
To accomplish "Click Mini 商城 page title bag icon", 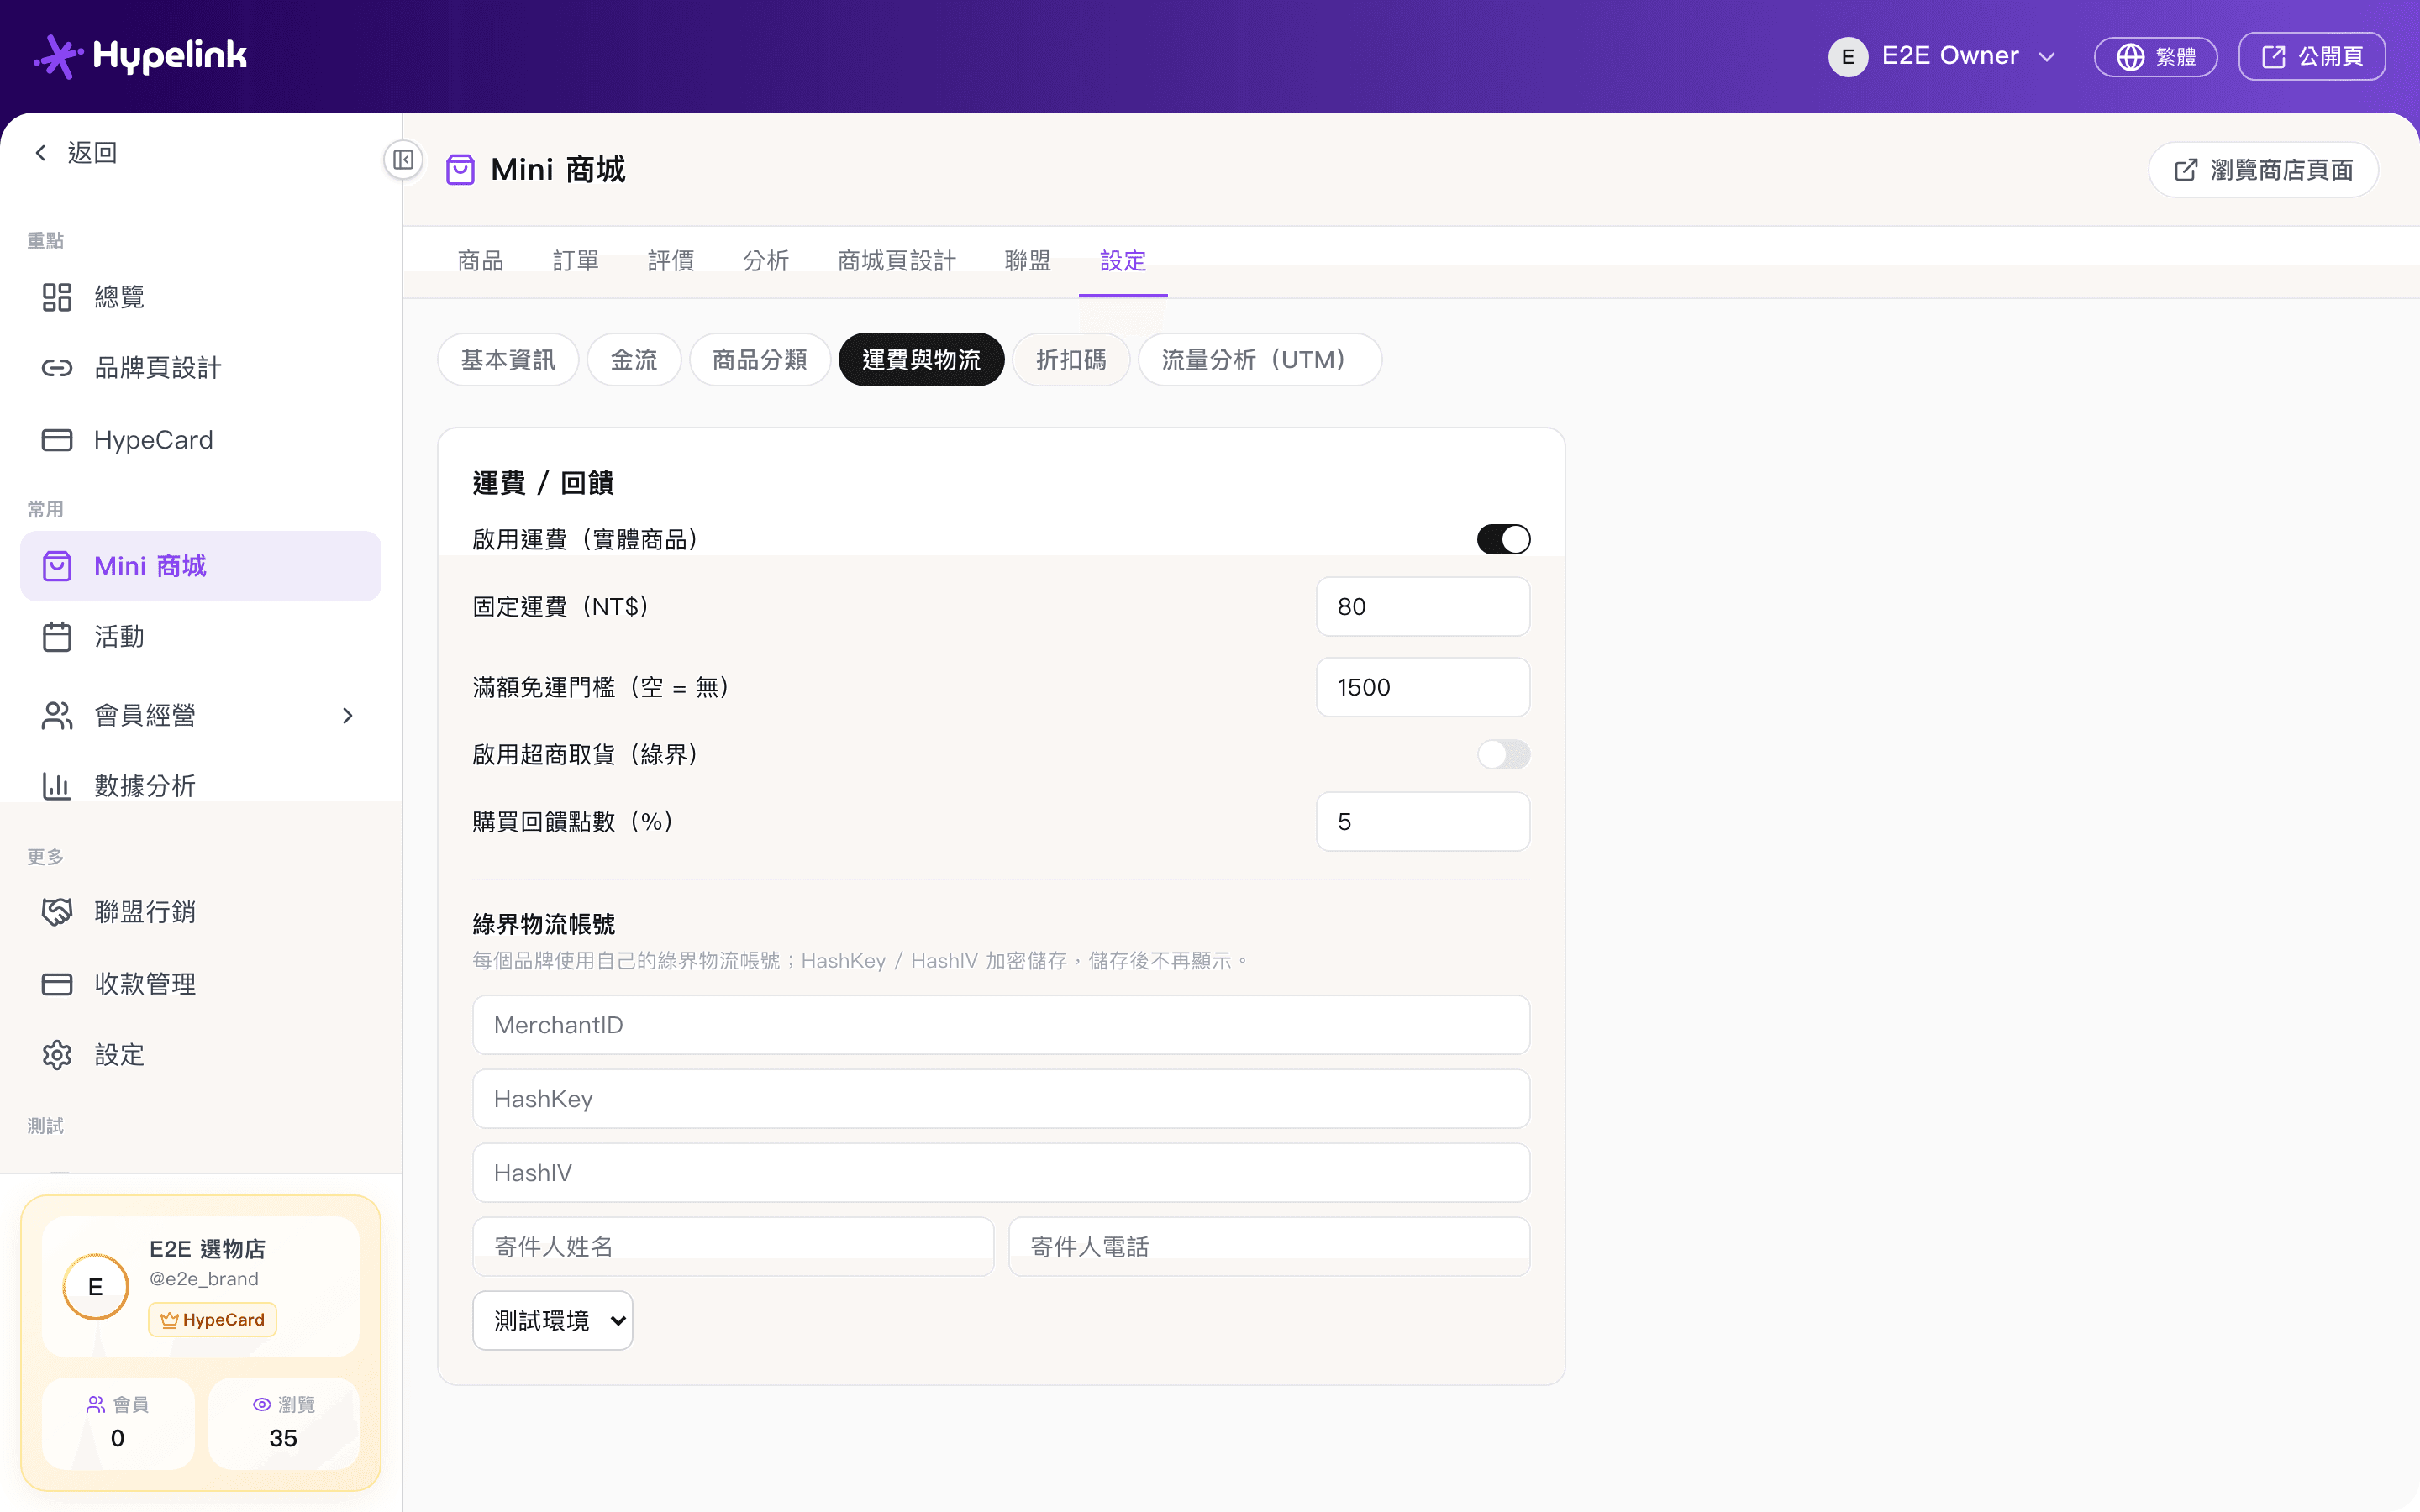I will tap(460, 170).
